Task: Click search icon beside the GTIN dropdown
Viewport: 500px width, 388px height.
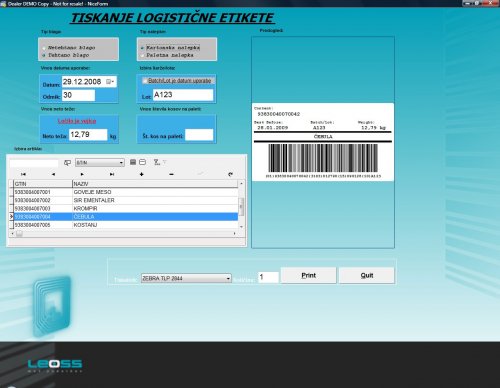Action: pos(67,163)
